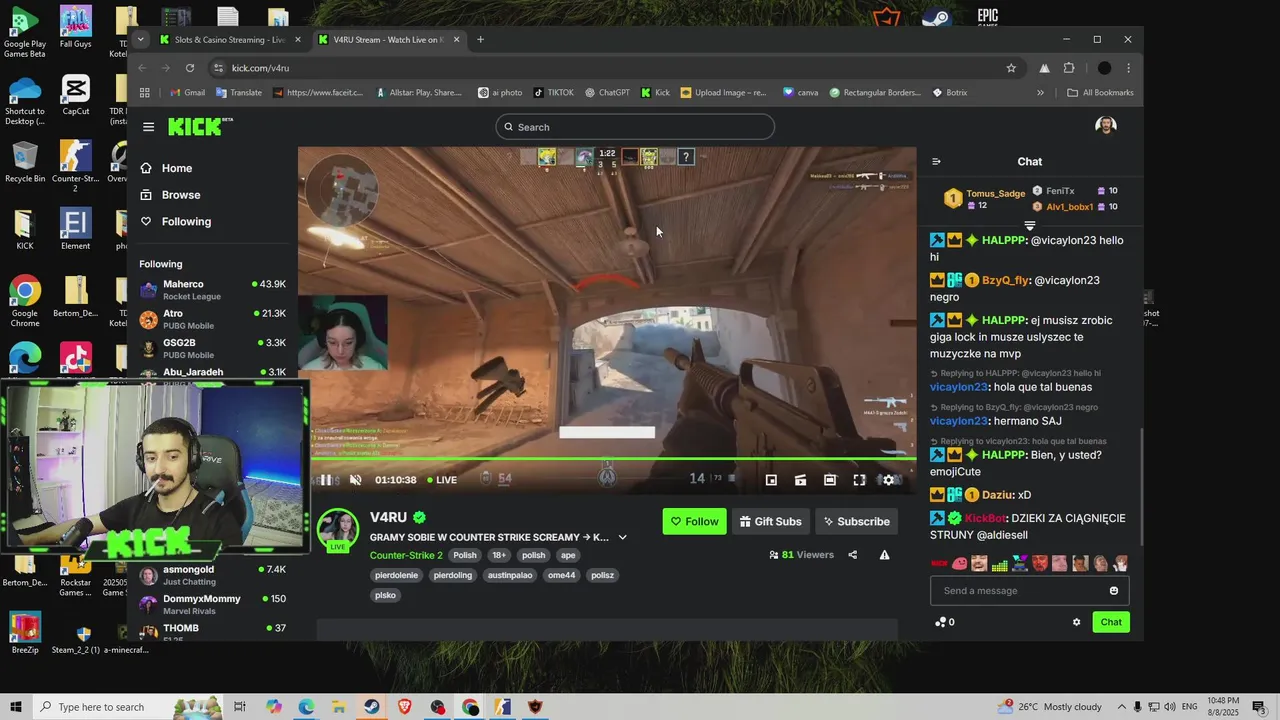The height and width of the screenshot is (720, 1280).
Task: Open the Chrome three-dot menu
Action: pos(1129,68)
